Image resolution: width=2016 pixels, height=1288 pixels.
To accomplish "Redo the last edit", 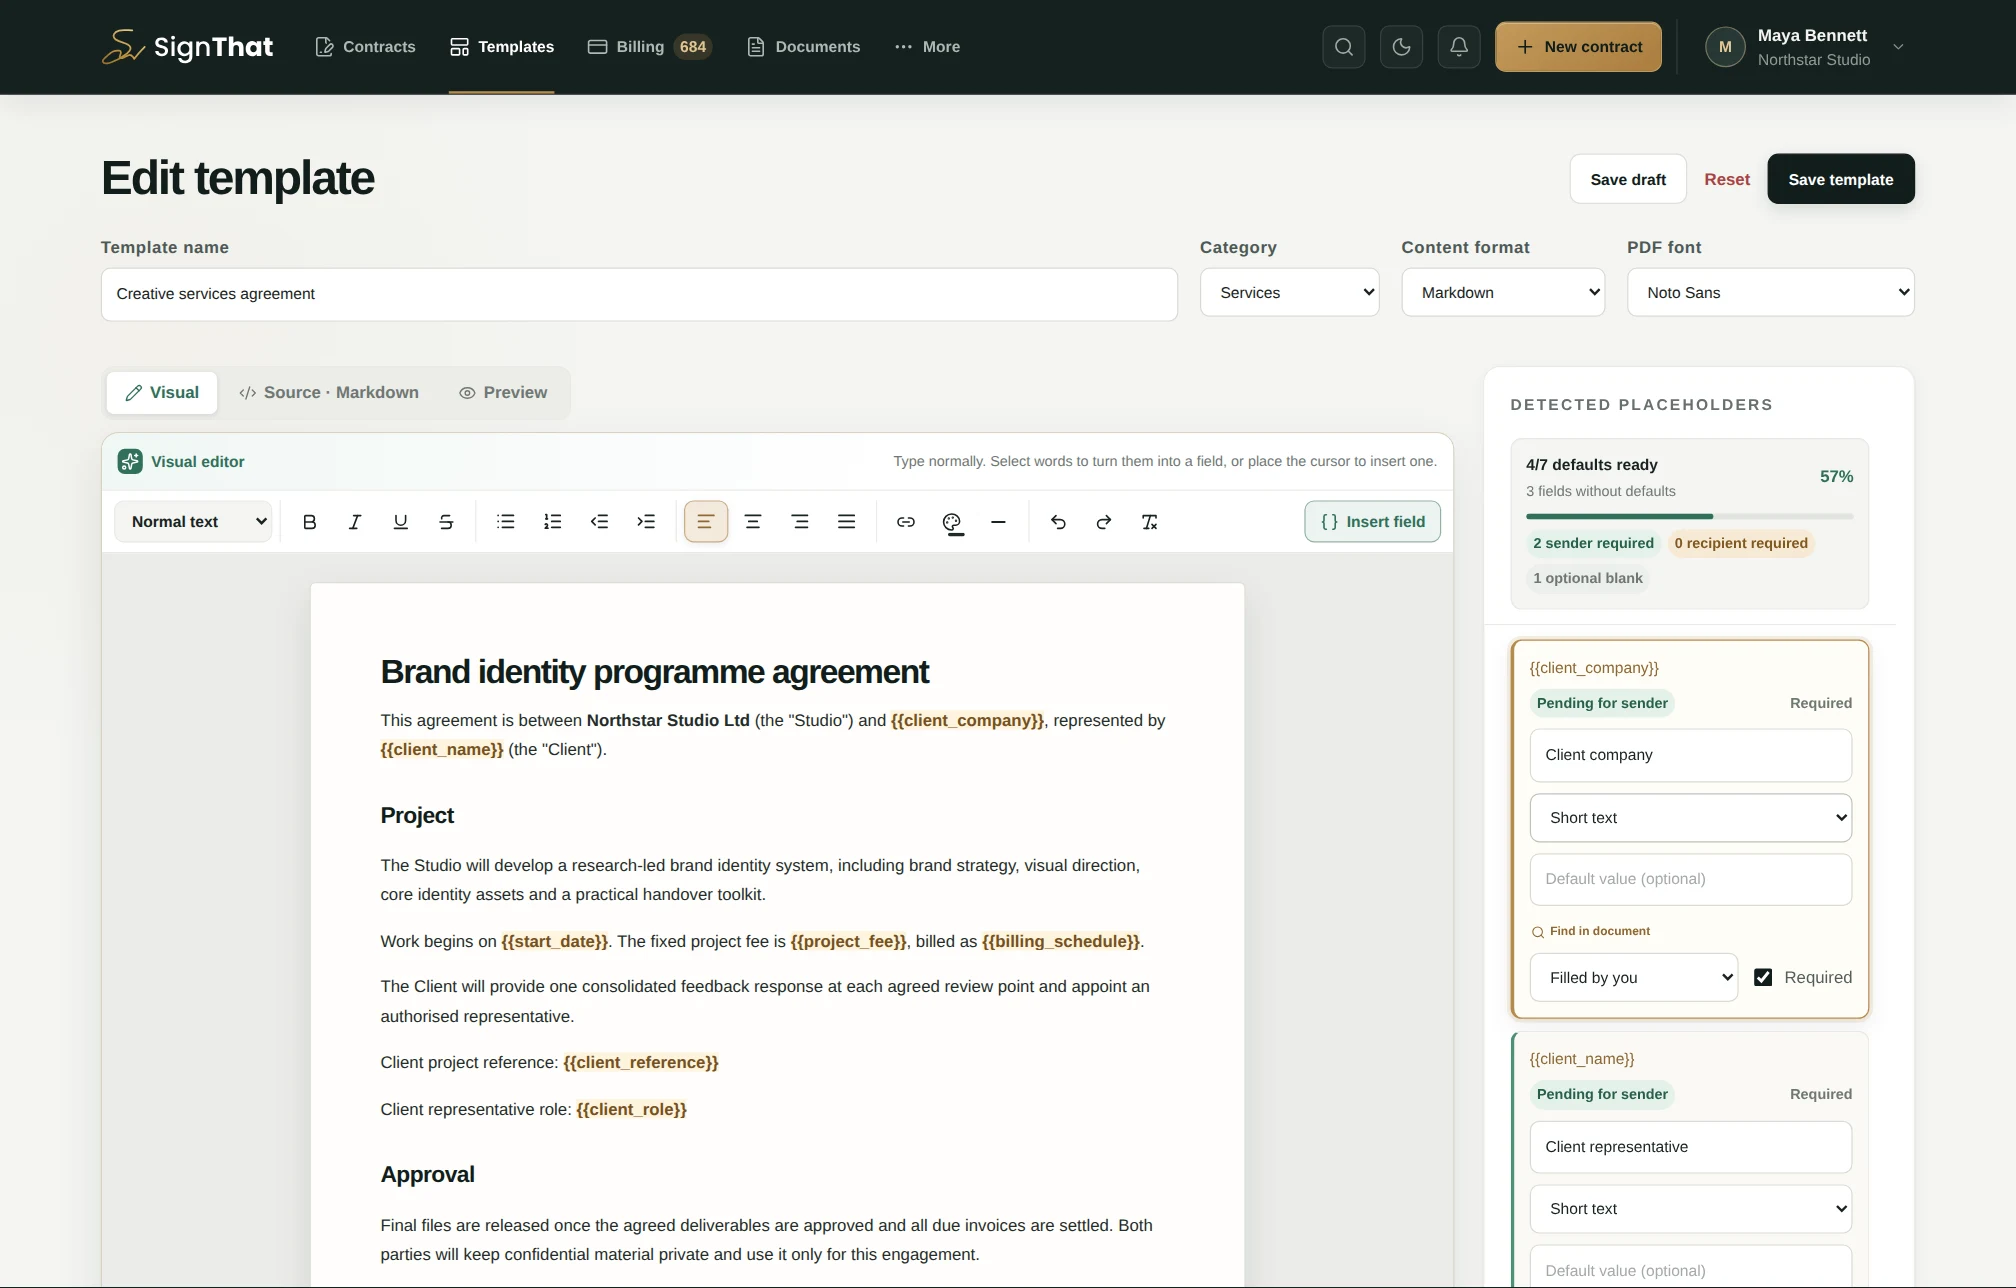I will coord(1104,522).
